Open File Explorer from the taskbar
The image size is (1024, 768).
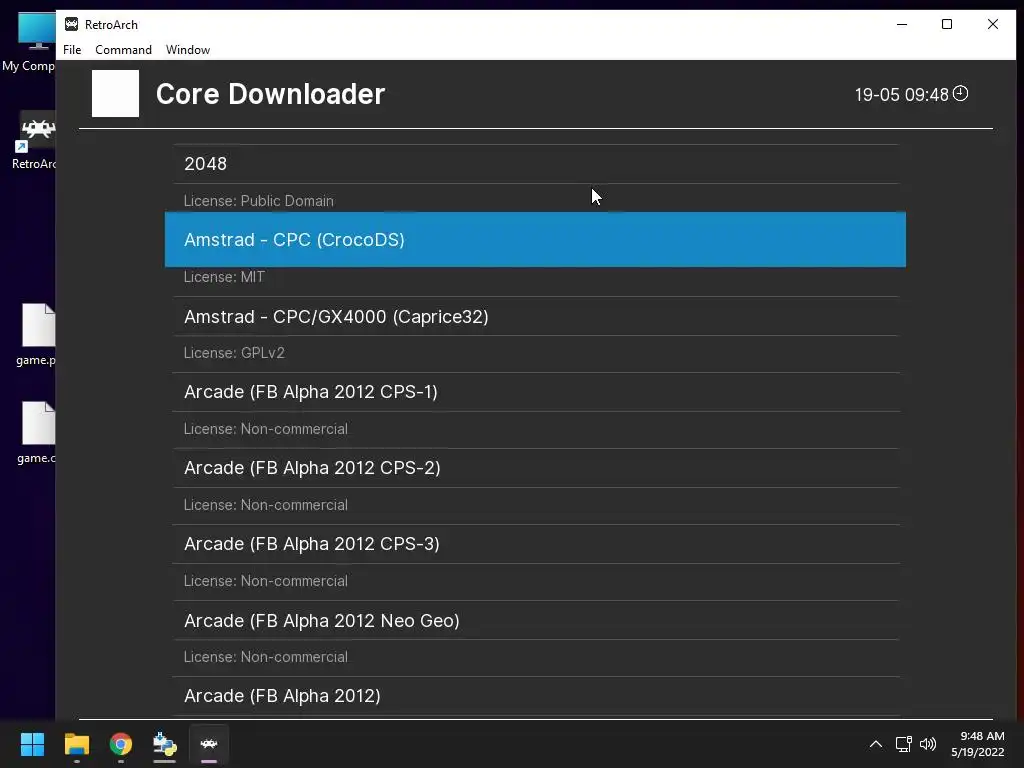point(76,744)
